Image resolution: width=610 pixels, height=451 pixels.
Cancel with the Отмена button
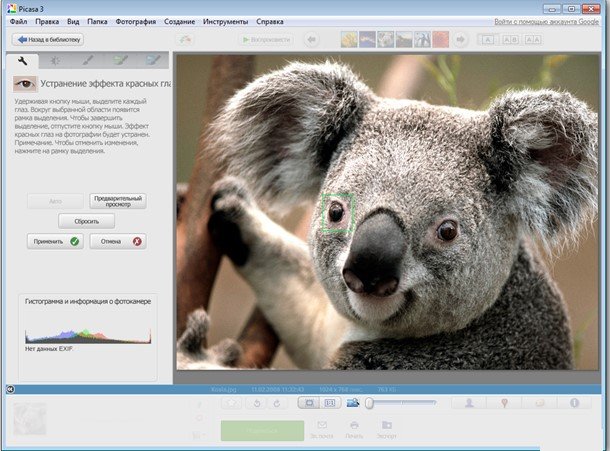click(118, 241)
